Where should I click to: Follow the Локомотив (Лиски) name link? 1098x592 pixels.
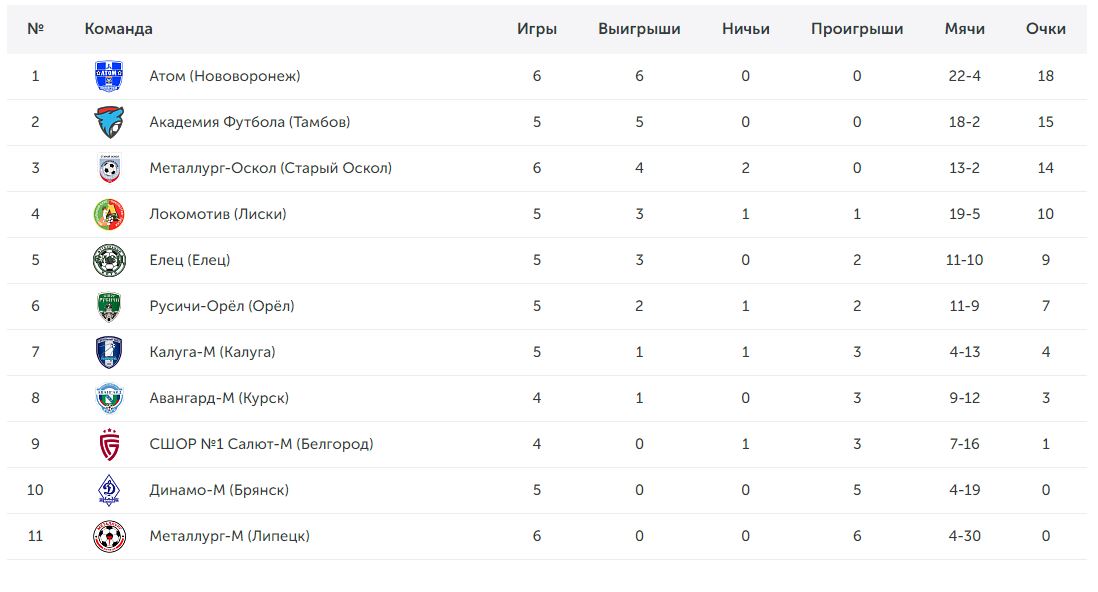pos(218,214)
